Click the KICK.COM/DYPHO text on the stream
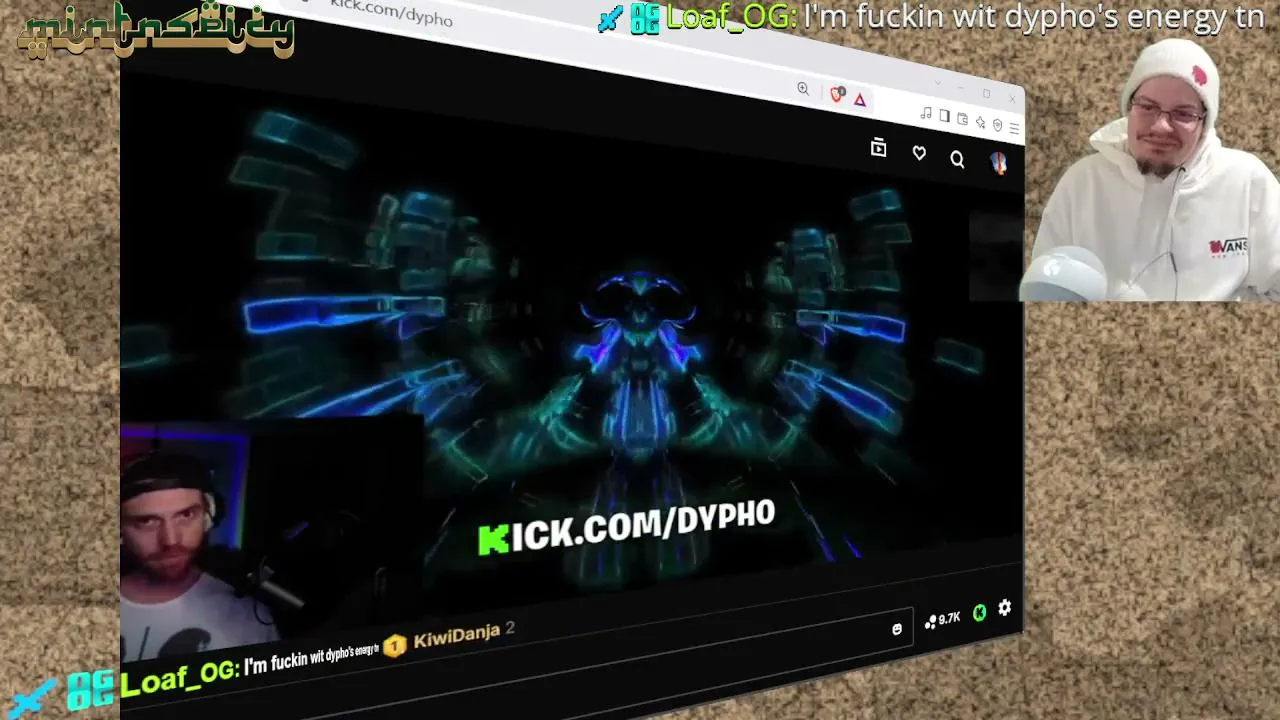1280x720 pixels. click(x=627, y=527)
